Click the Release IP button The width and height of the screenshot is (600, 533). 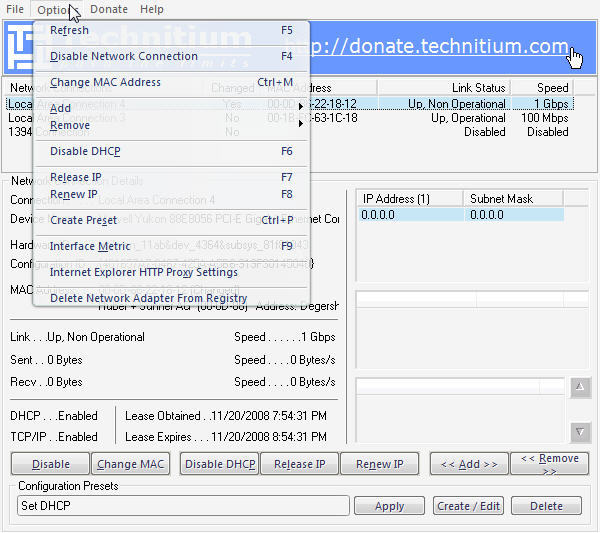point(300,464)
